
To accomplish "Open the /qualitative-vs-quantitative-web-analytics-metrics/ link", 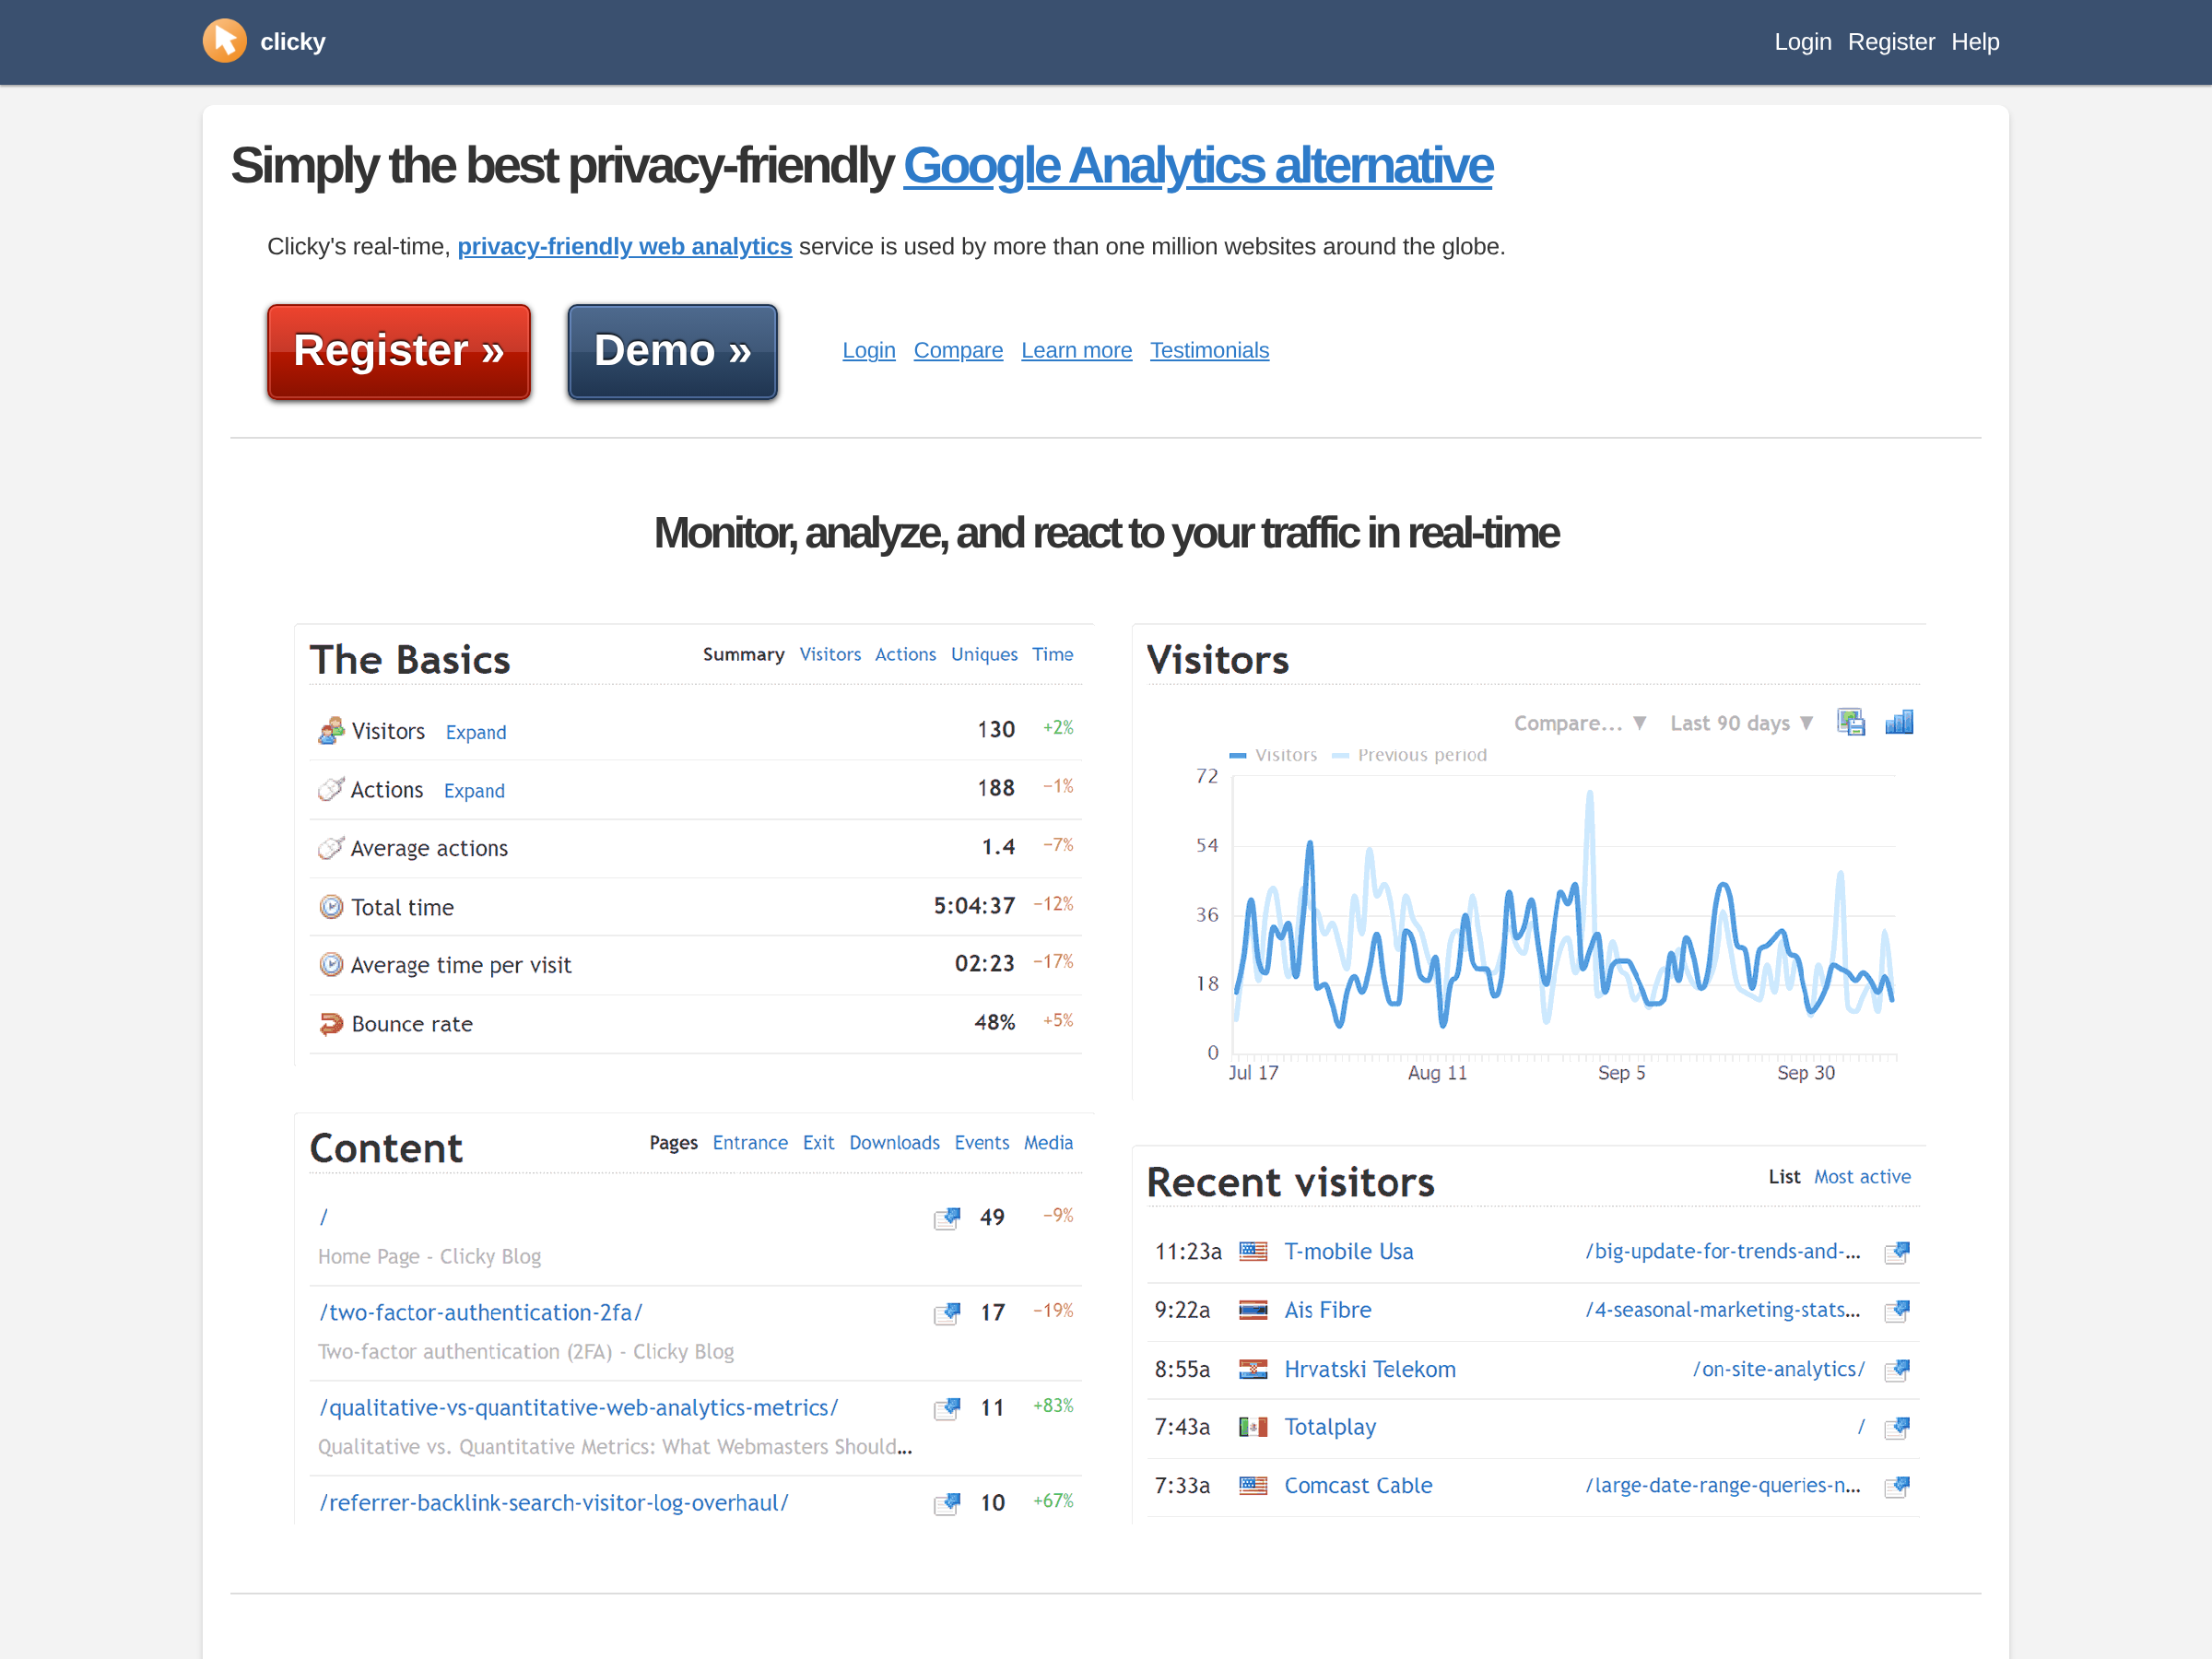I will point(578,1408).
